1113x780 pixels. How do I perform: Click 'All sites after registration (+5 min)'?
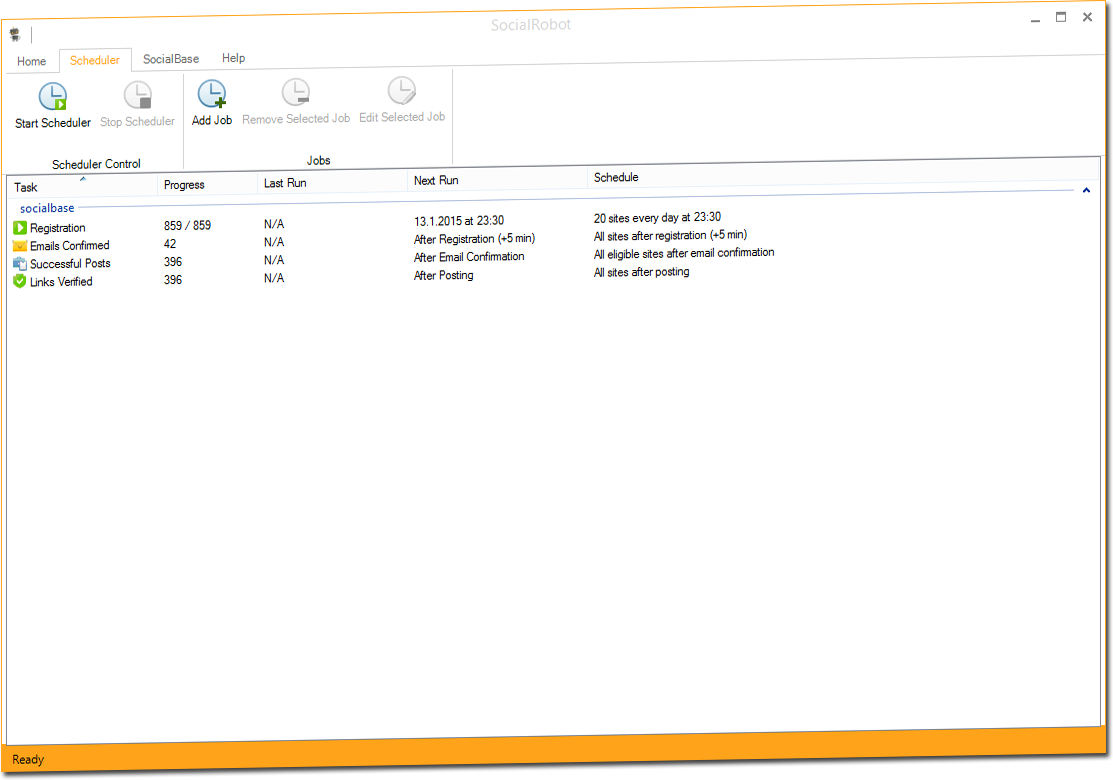tap(670, 236)
